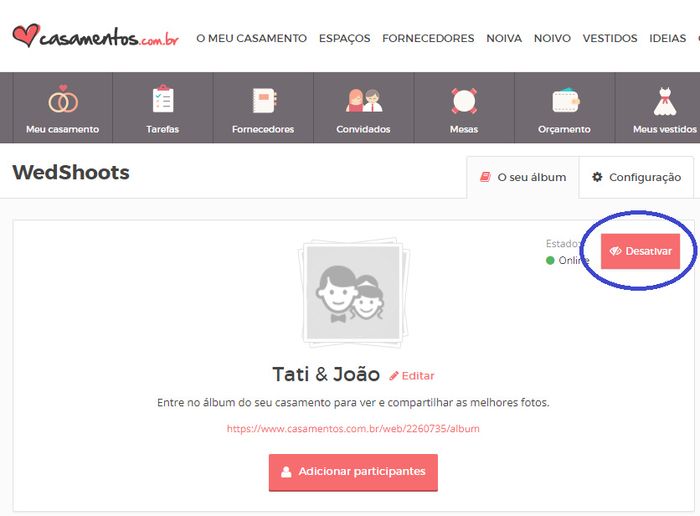The height and width of the screenshot is (516, 700).
Task: Open the ESPAÇOS menu item
Action: tap(345, 38)
